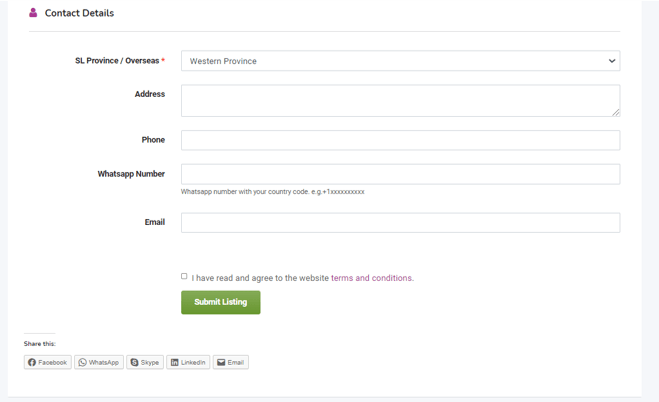Click the Facebook icon in share row
The width and height of the screenshot is (659, 402).
pyautogui.click(x=32, y=363)
